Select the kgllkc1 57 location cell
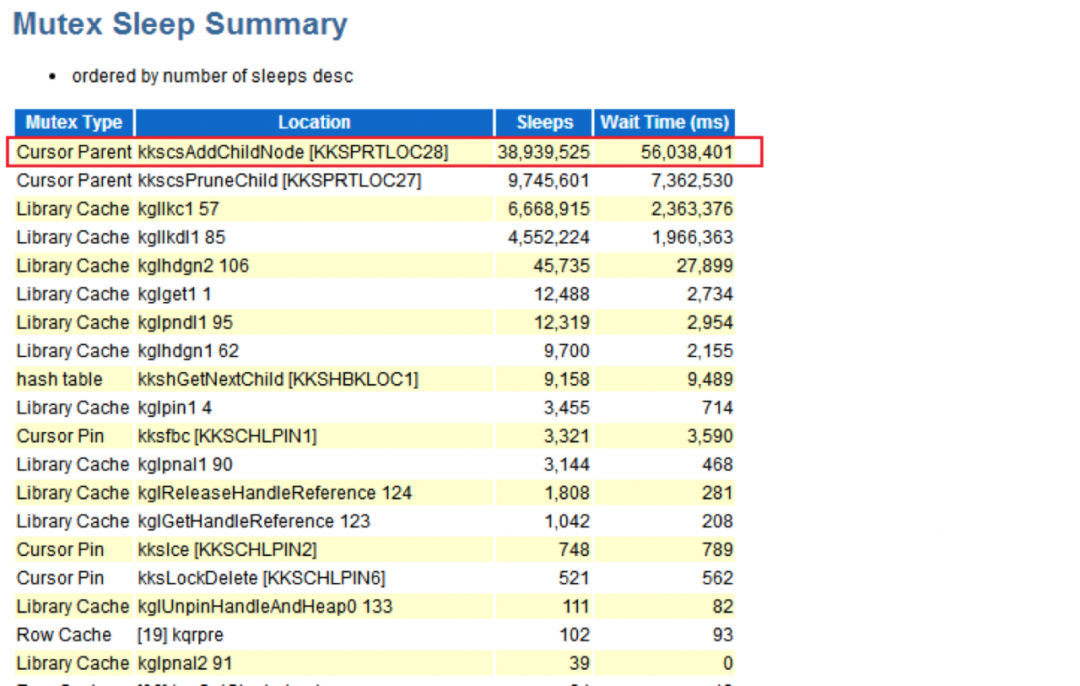Screen dimensions: 1080x686 [178, 209]
